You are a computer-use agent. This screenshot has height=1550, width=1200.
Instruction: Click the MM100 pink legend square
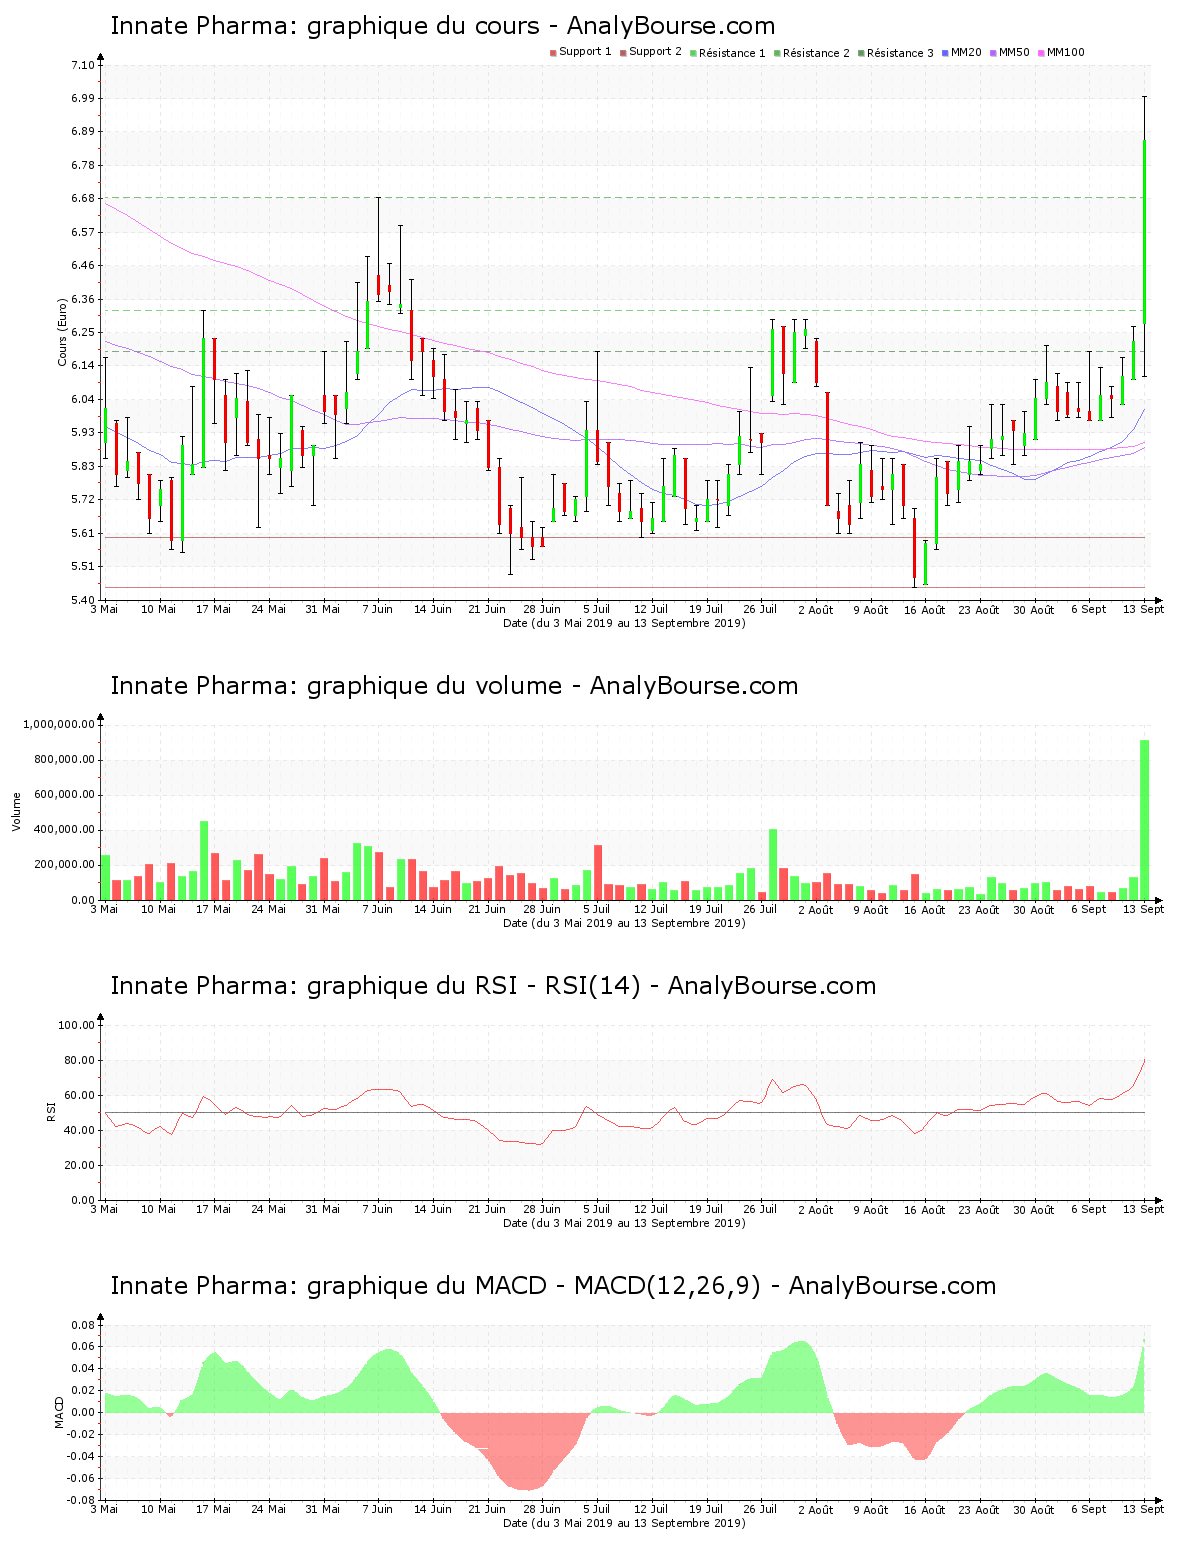1042,53
